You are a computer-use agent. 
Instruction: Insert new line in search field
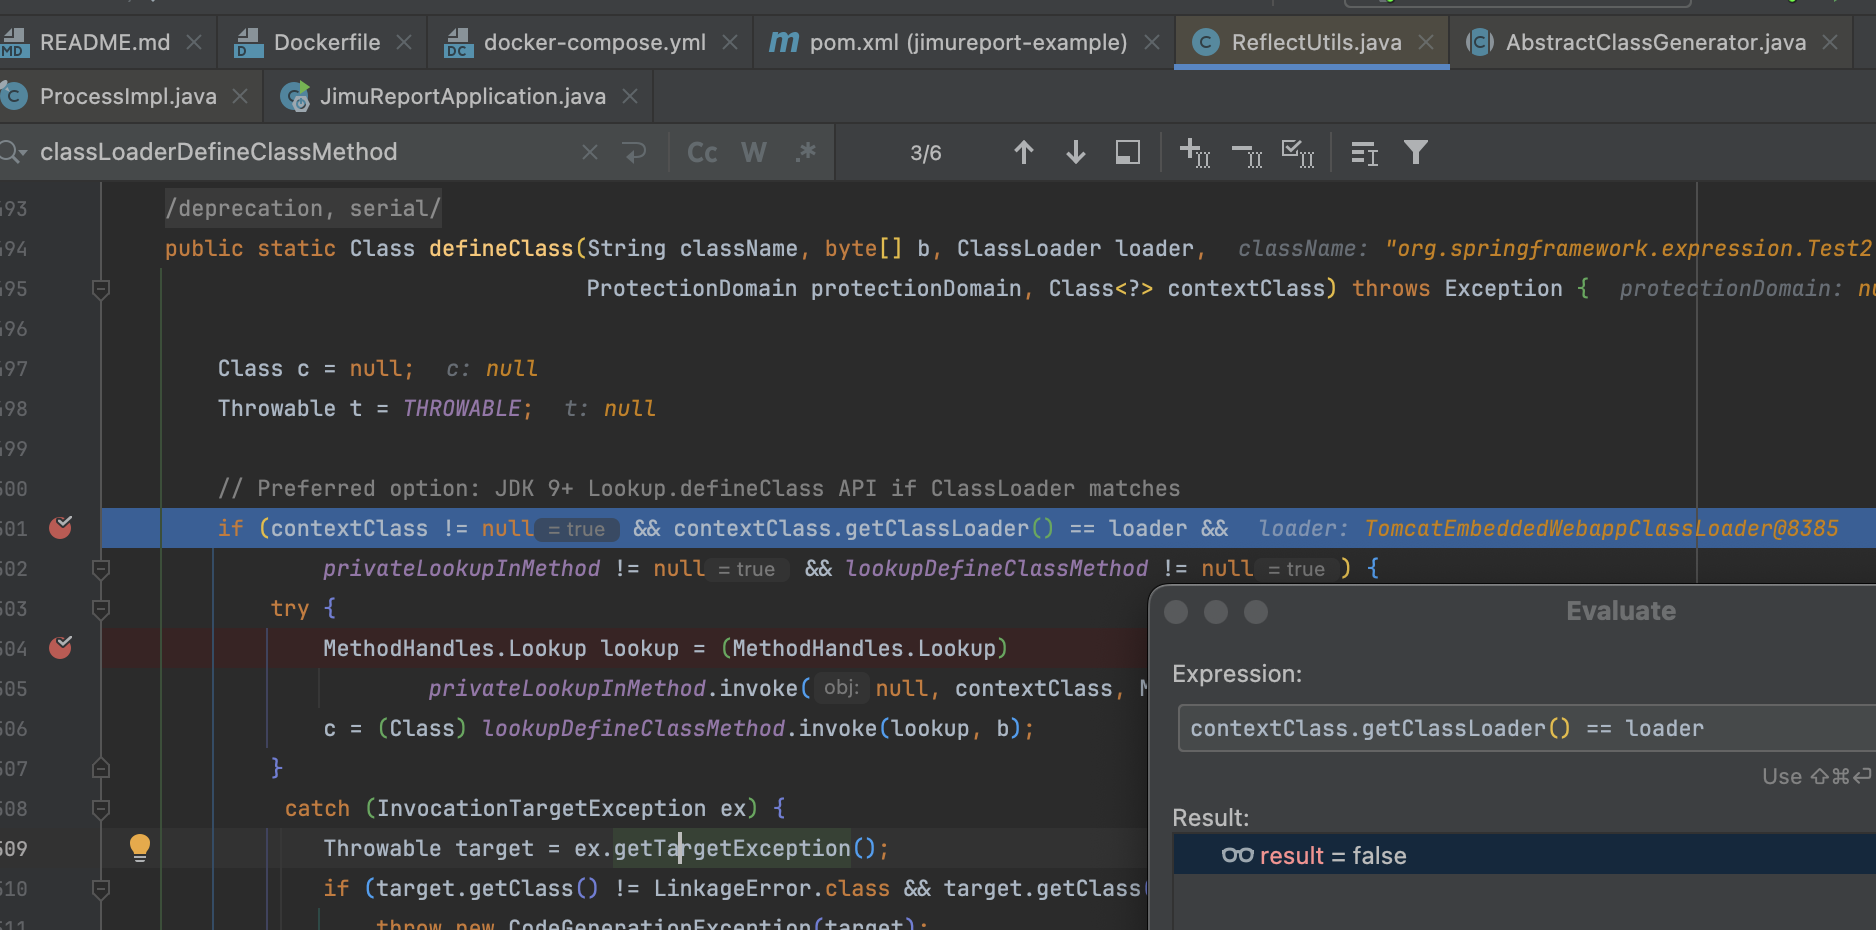[634, 152]
